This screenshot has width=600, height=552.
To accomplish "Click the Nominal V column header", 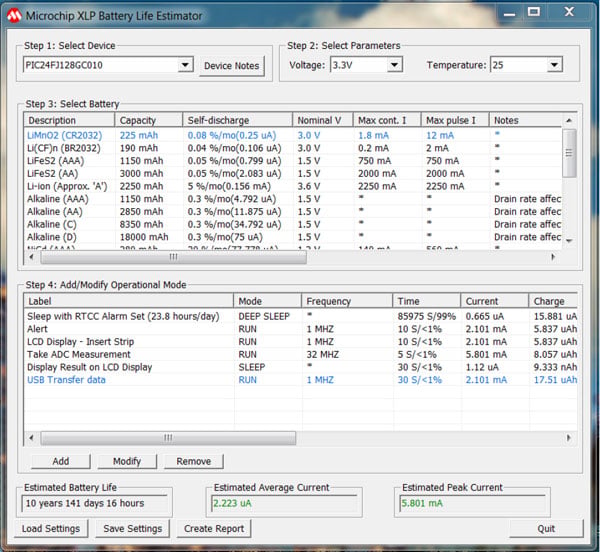I will [323, 120].
